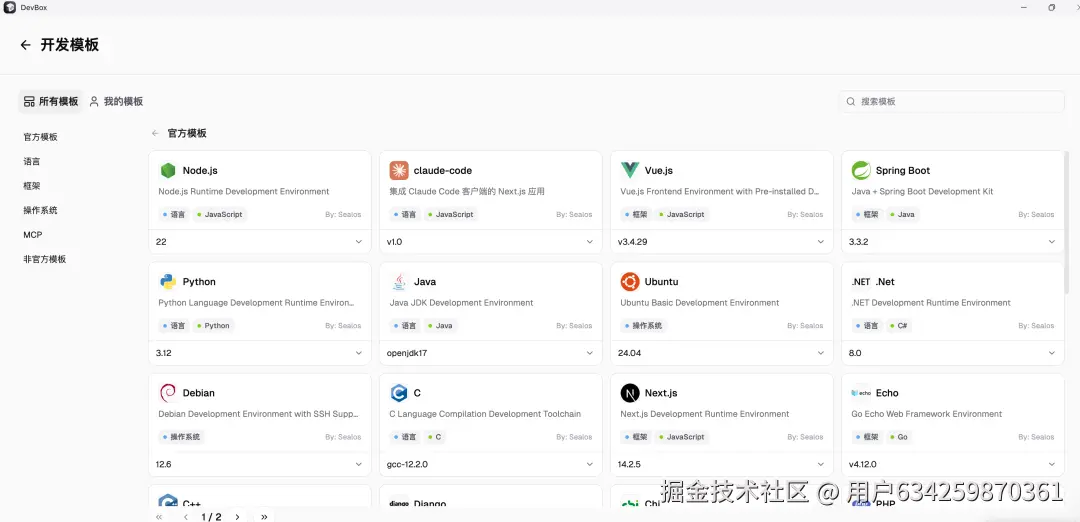The height and width of the screenshot is (522, 1080).
Task: Open the claude-code version v1.0 dropdown
Action: click(x=491, y=242)
